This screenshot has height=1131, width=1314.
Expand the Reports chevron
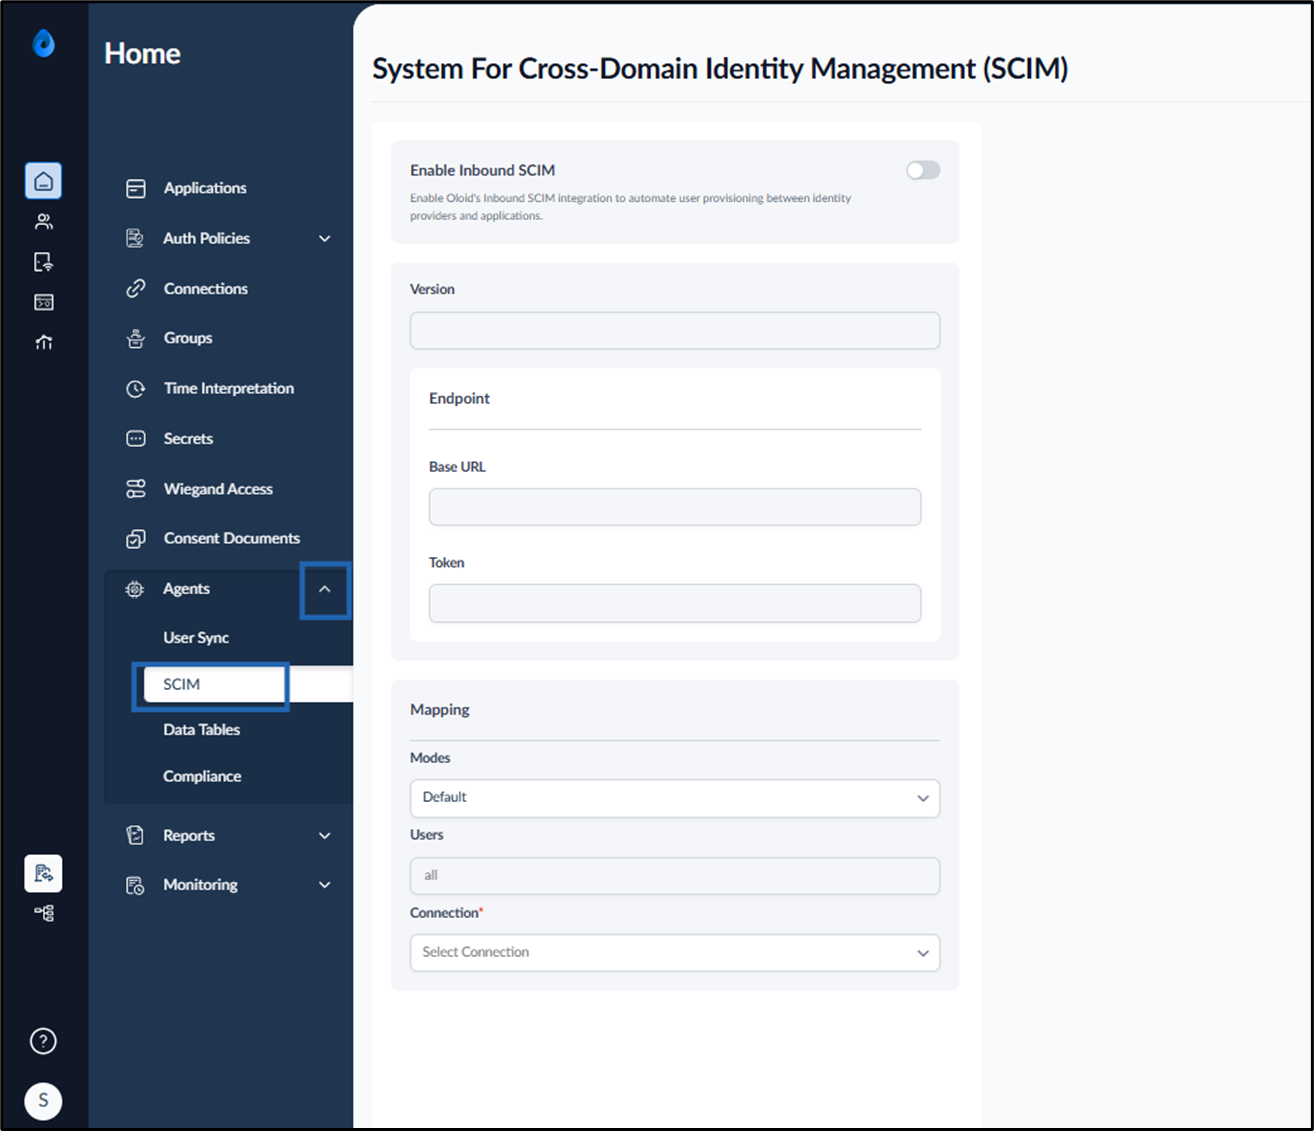point(325,835)
